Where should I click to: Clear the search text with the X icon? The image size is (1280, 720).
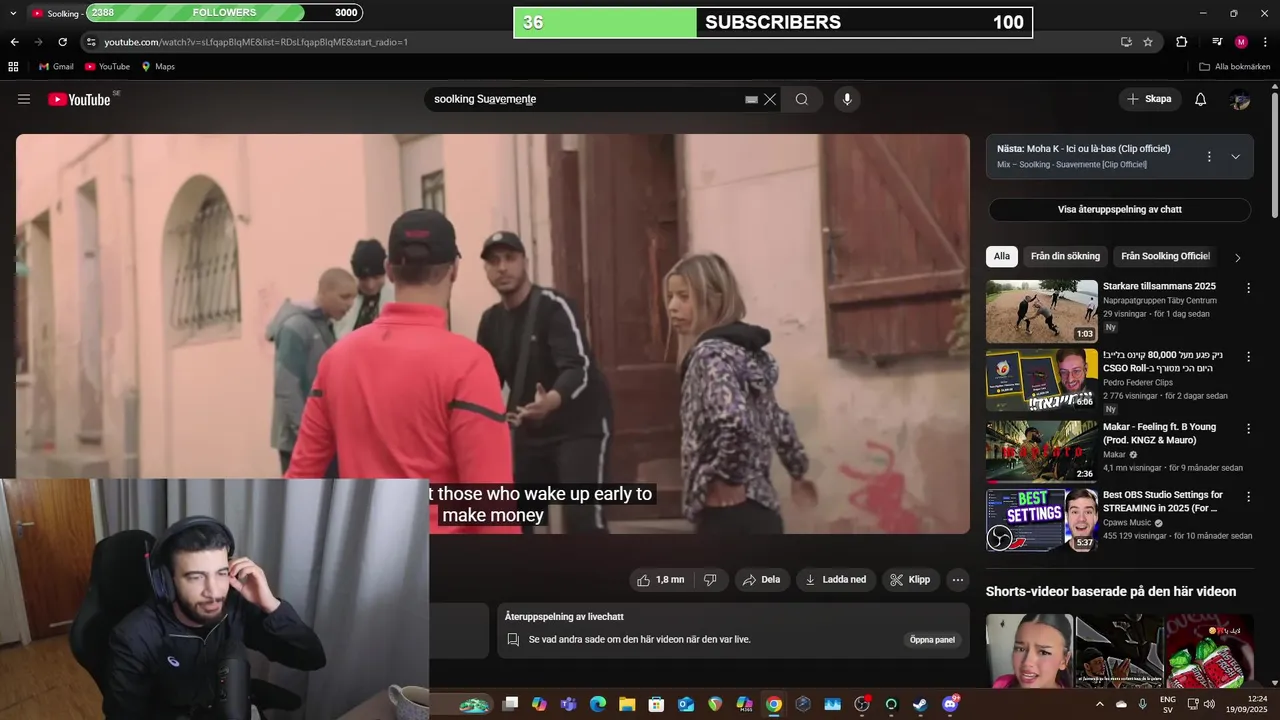pyautogui.click(x=770, y=99)
